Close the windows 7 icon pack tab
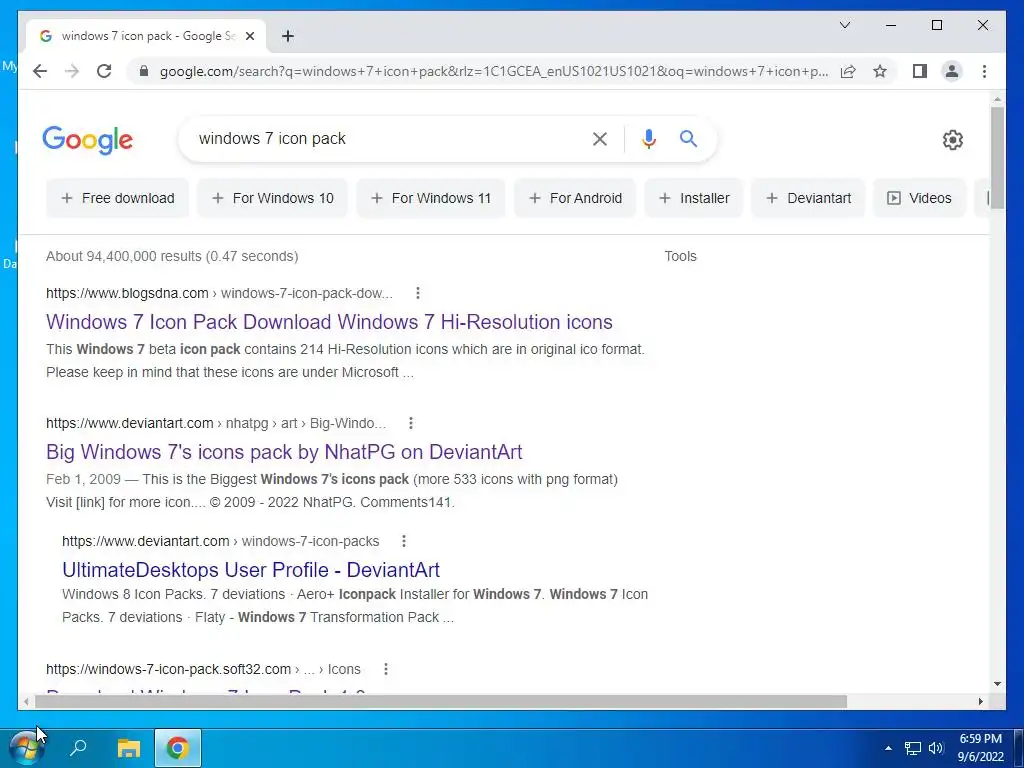The image size is (1024, 768). point(249,36)
